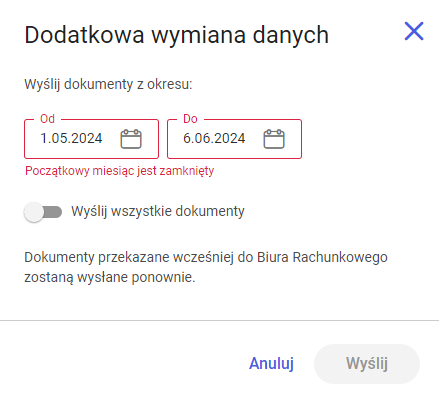Click the Wyślij dokumenty z okresu label
Viewport: 439px width, 403px height.
tap(108, 84)
